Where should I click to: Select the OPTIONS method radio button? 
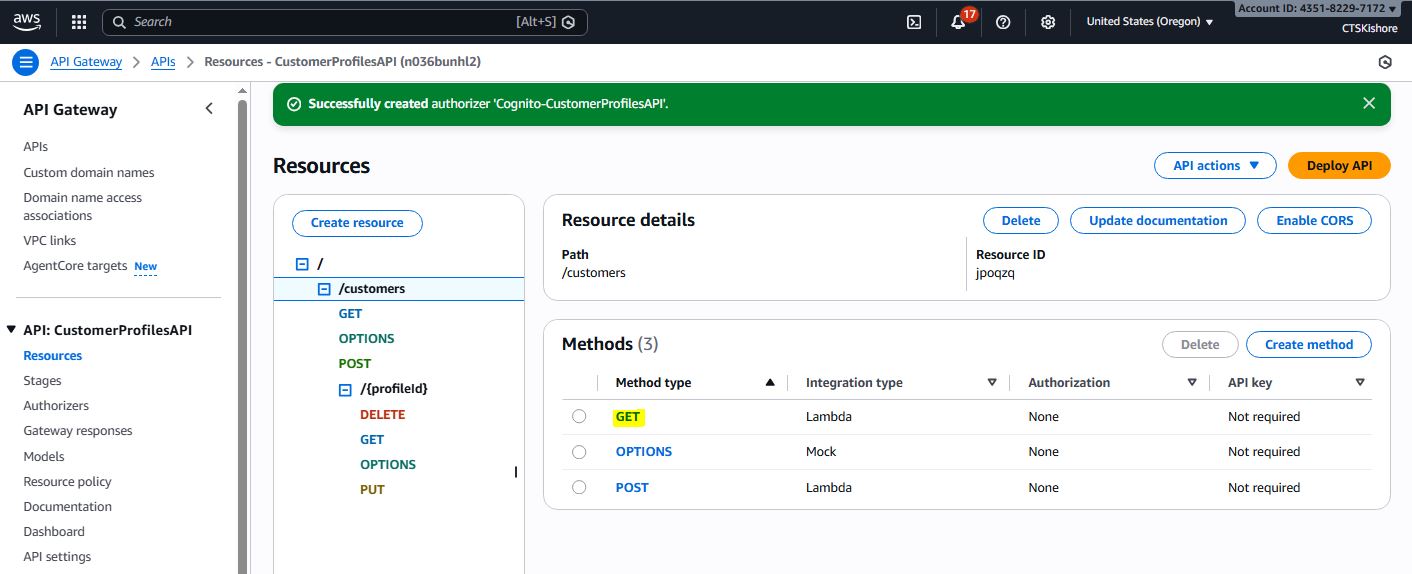tap(579, 452)
